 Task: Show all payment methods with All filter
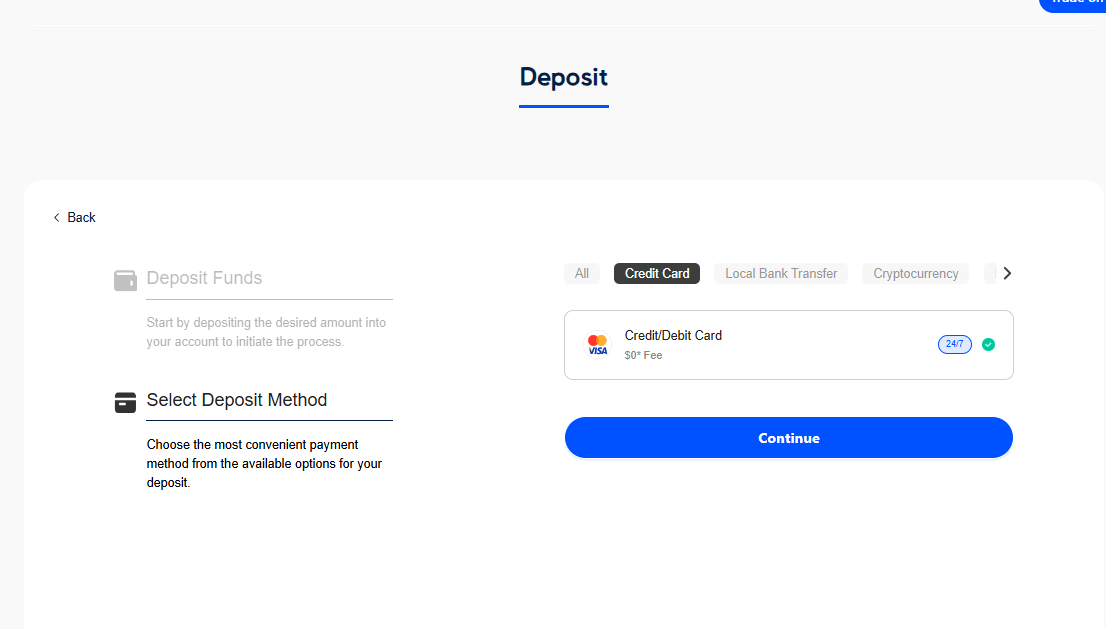pos(582,274)
